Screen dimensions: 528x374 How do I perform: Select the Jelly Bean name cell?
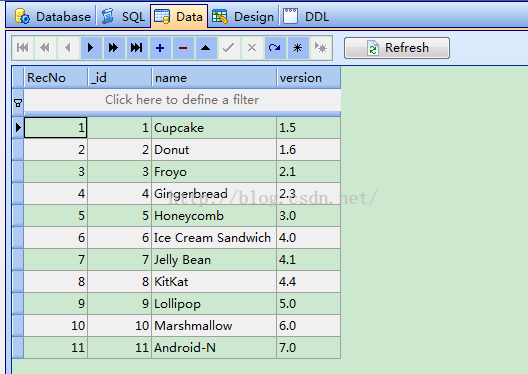214,260
